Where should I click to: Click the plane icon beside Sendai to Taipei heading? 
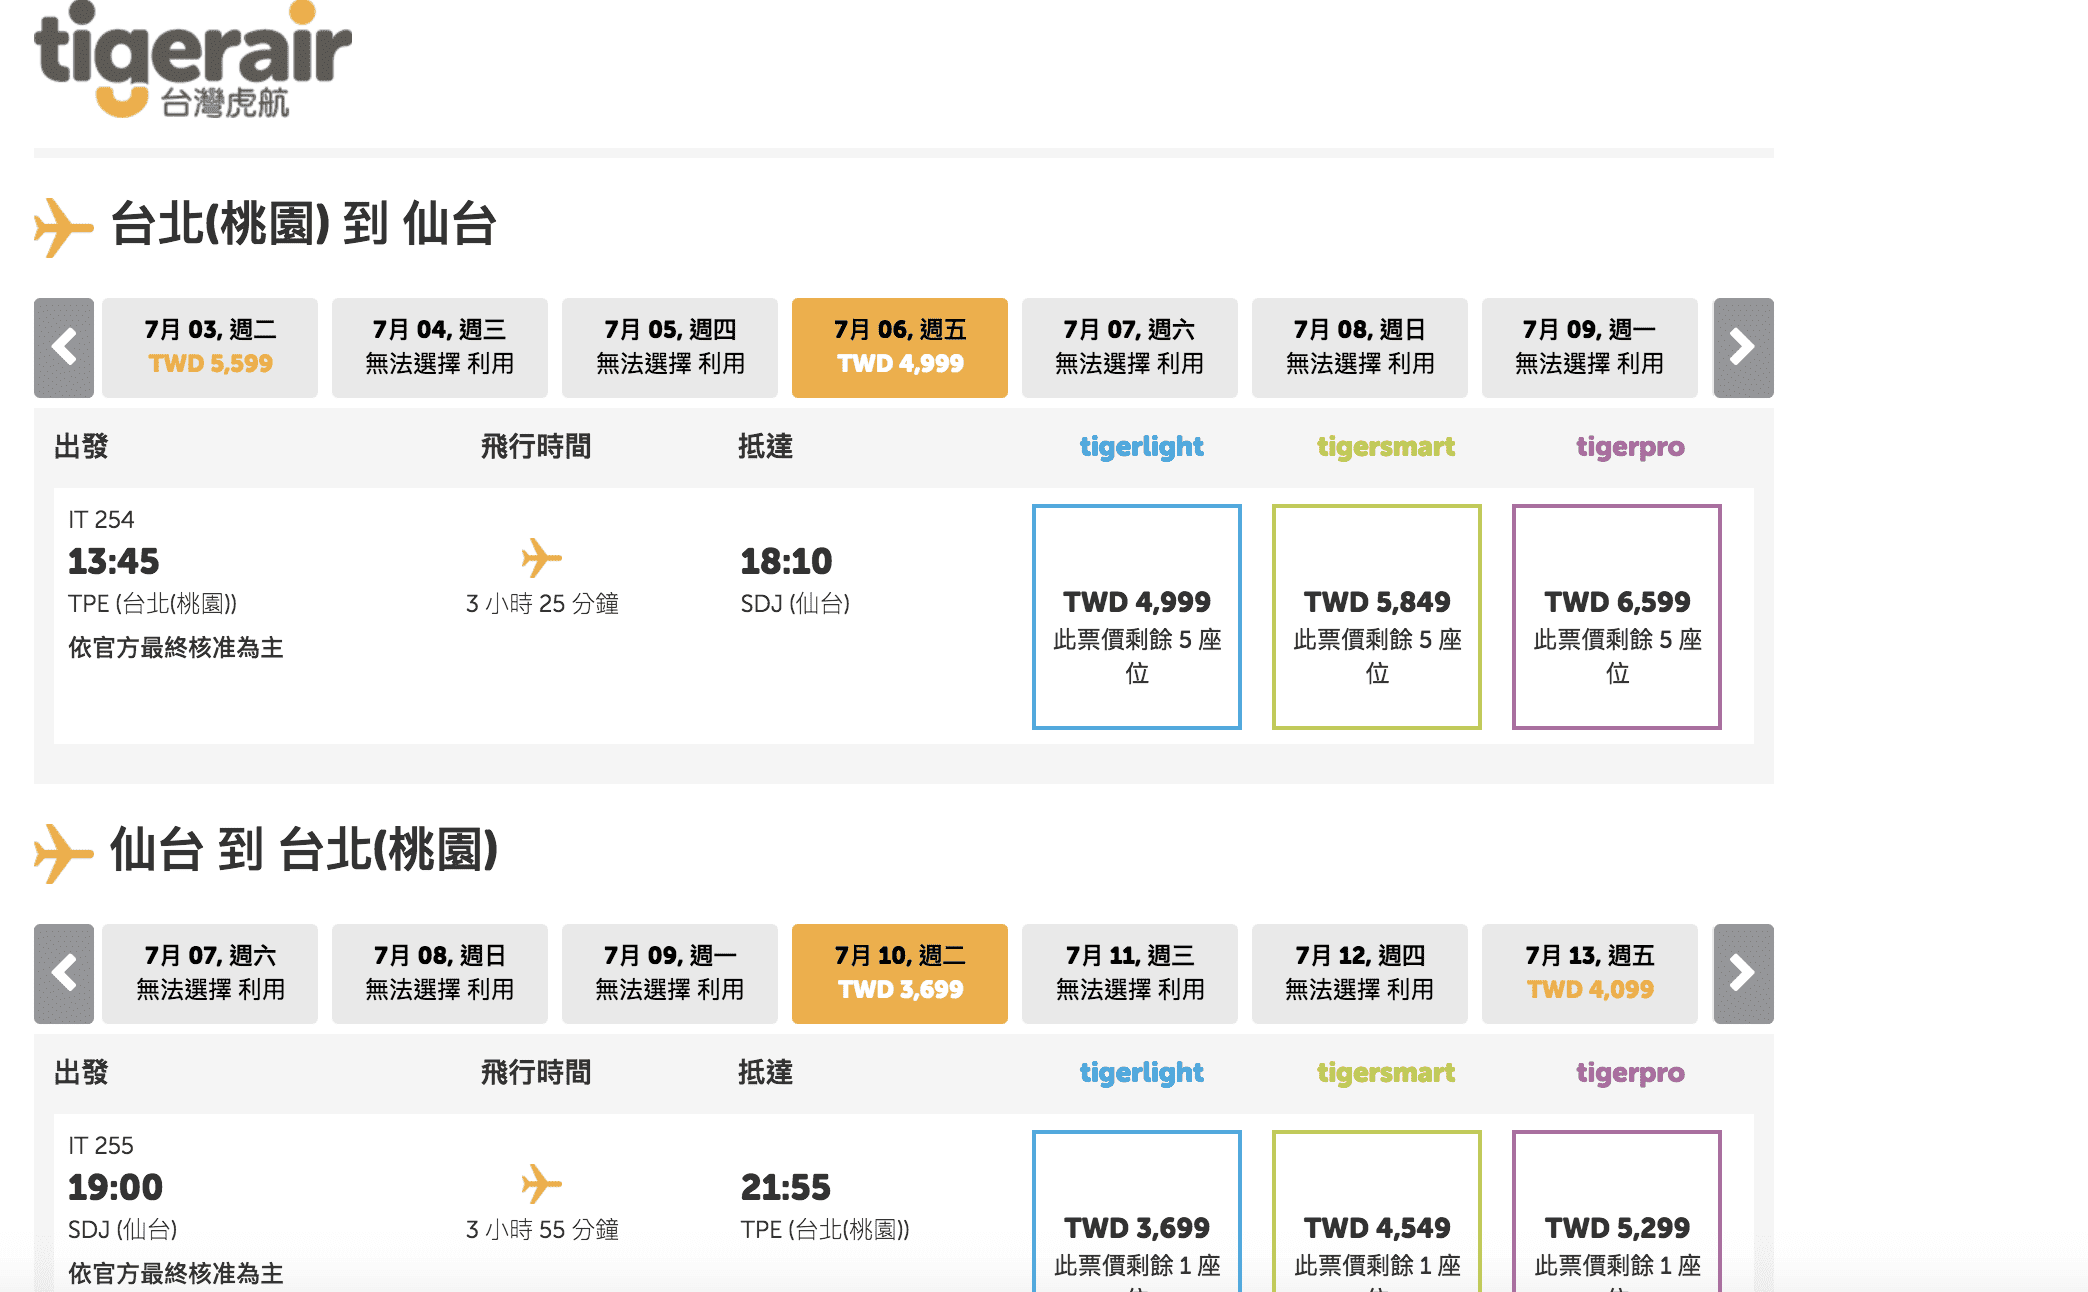[63, 853]
